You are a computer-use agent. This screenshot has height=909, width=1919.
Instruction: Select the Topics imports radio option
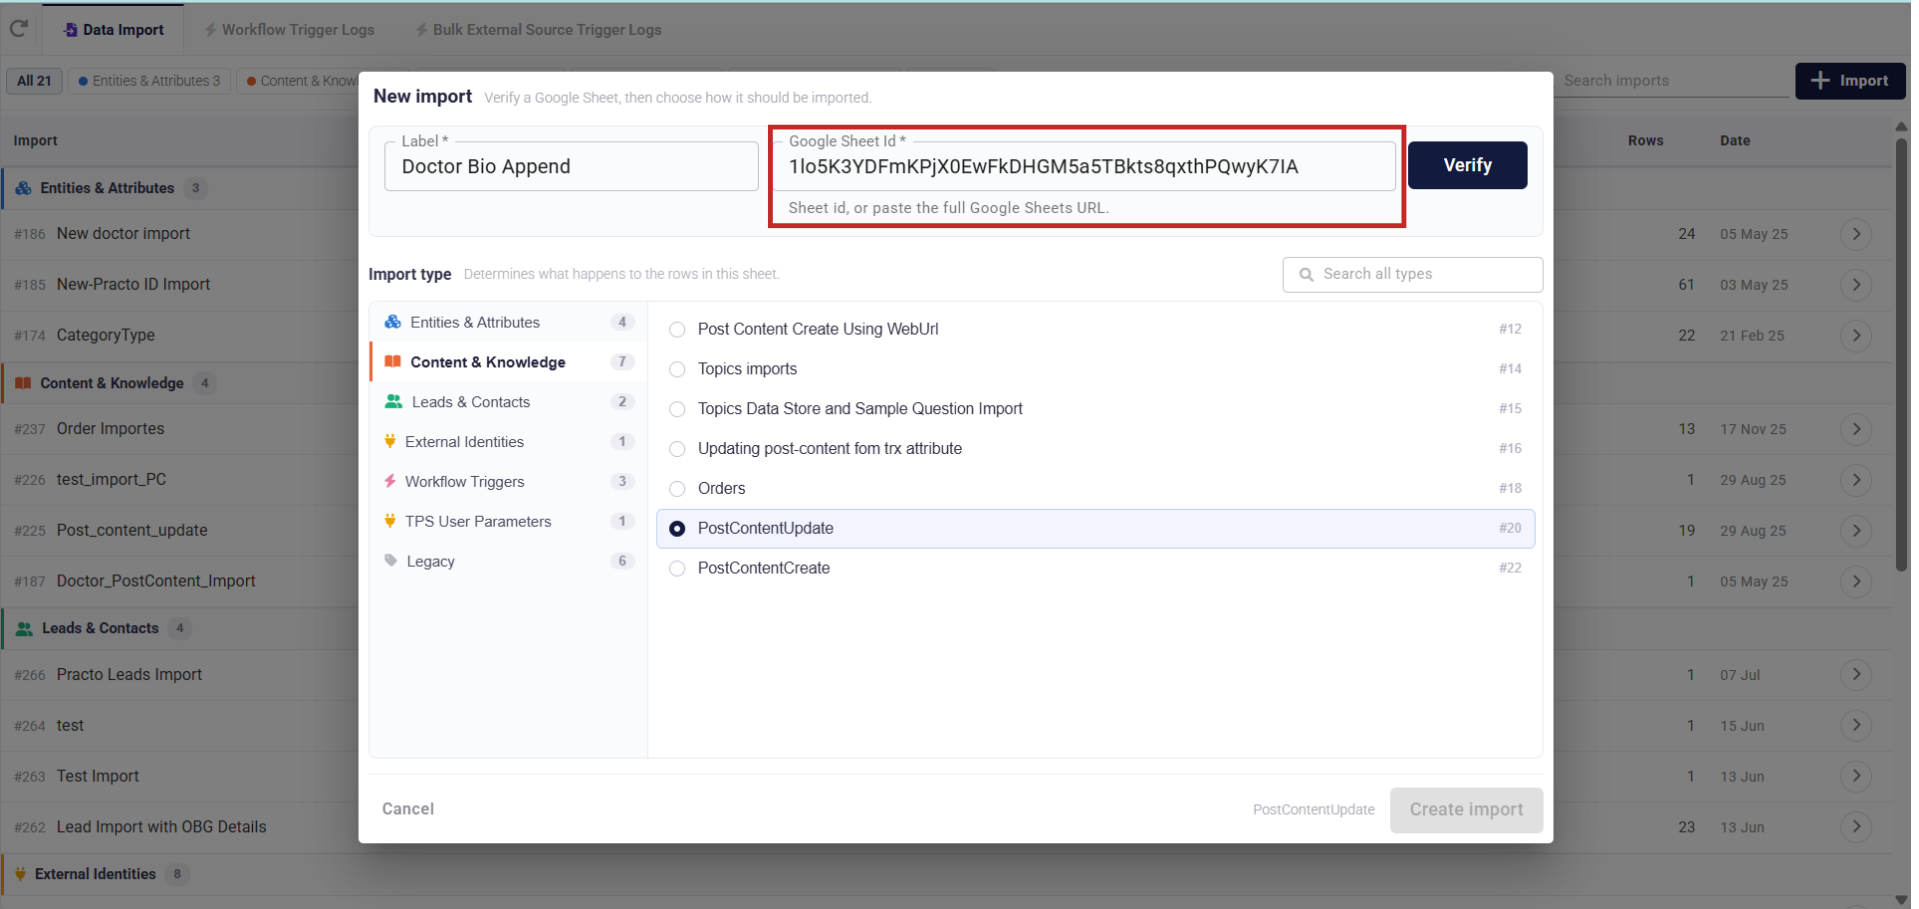(677, 369)
